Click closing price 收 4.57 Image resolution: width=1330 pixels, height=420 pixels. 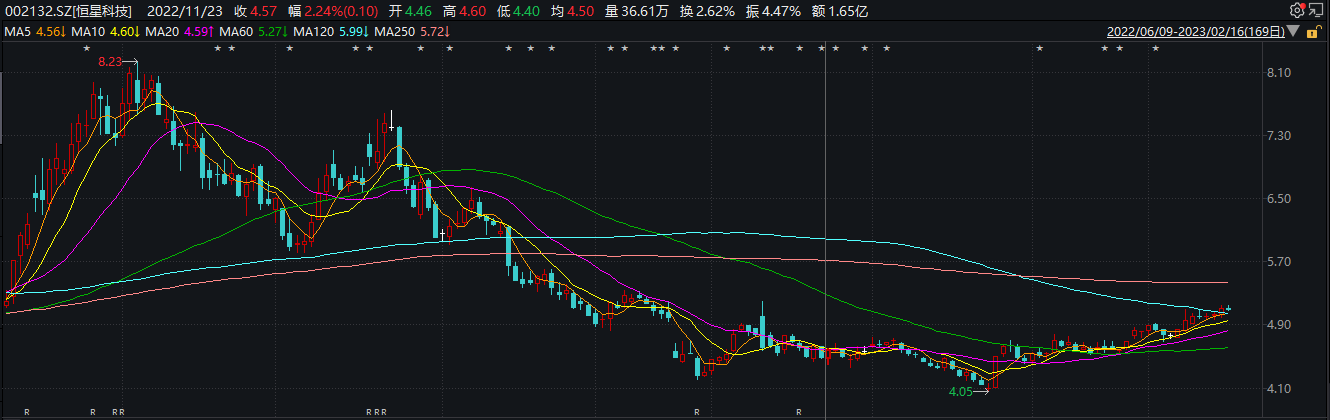point(255,11)
